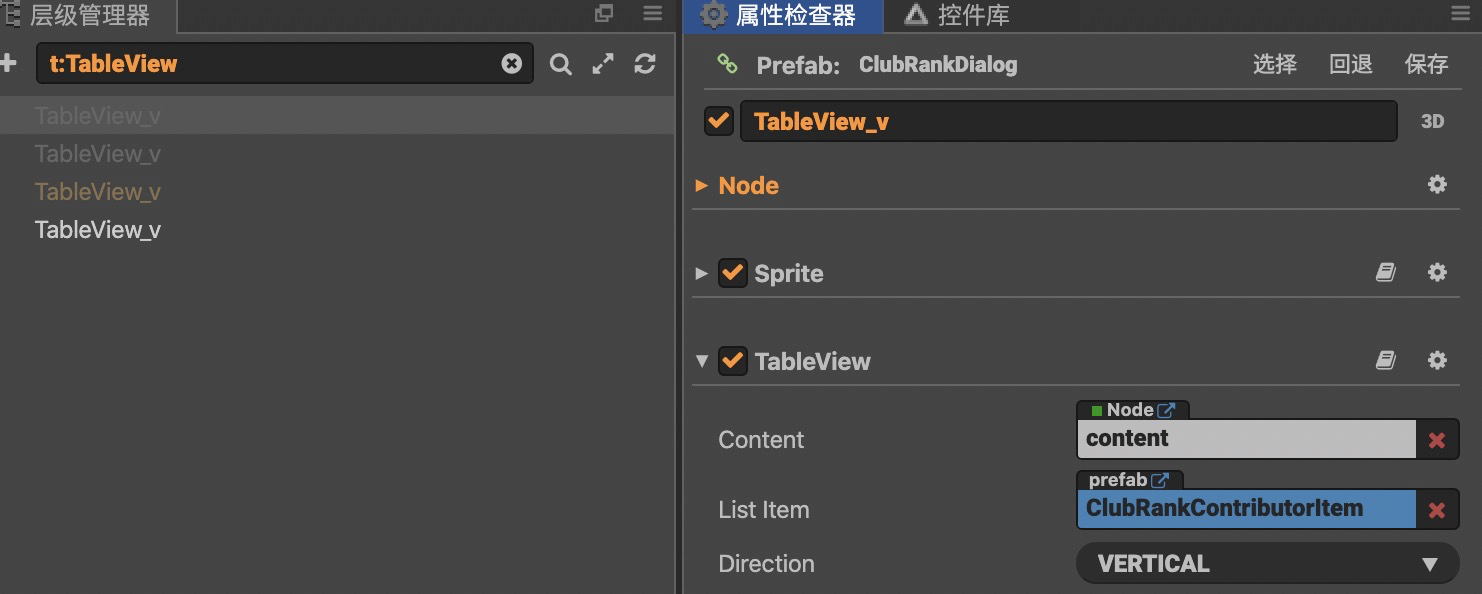Switch to the 控件库 tab
The width and height of the screenshot is (1482, 594).
[x=957, y=15]
